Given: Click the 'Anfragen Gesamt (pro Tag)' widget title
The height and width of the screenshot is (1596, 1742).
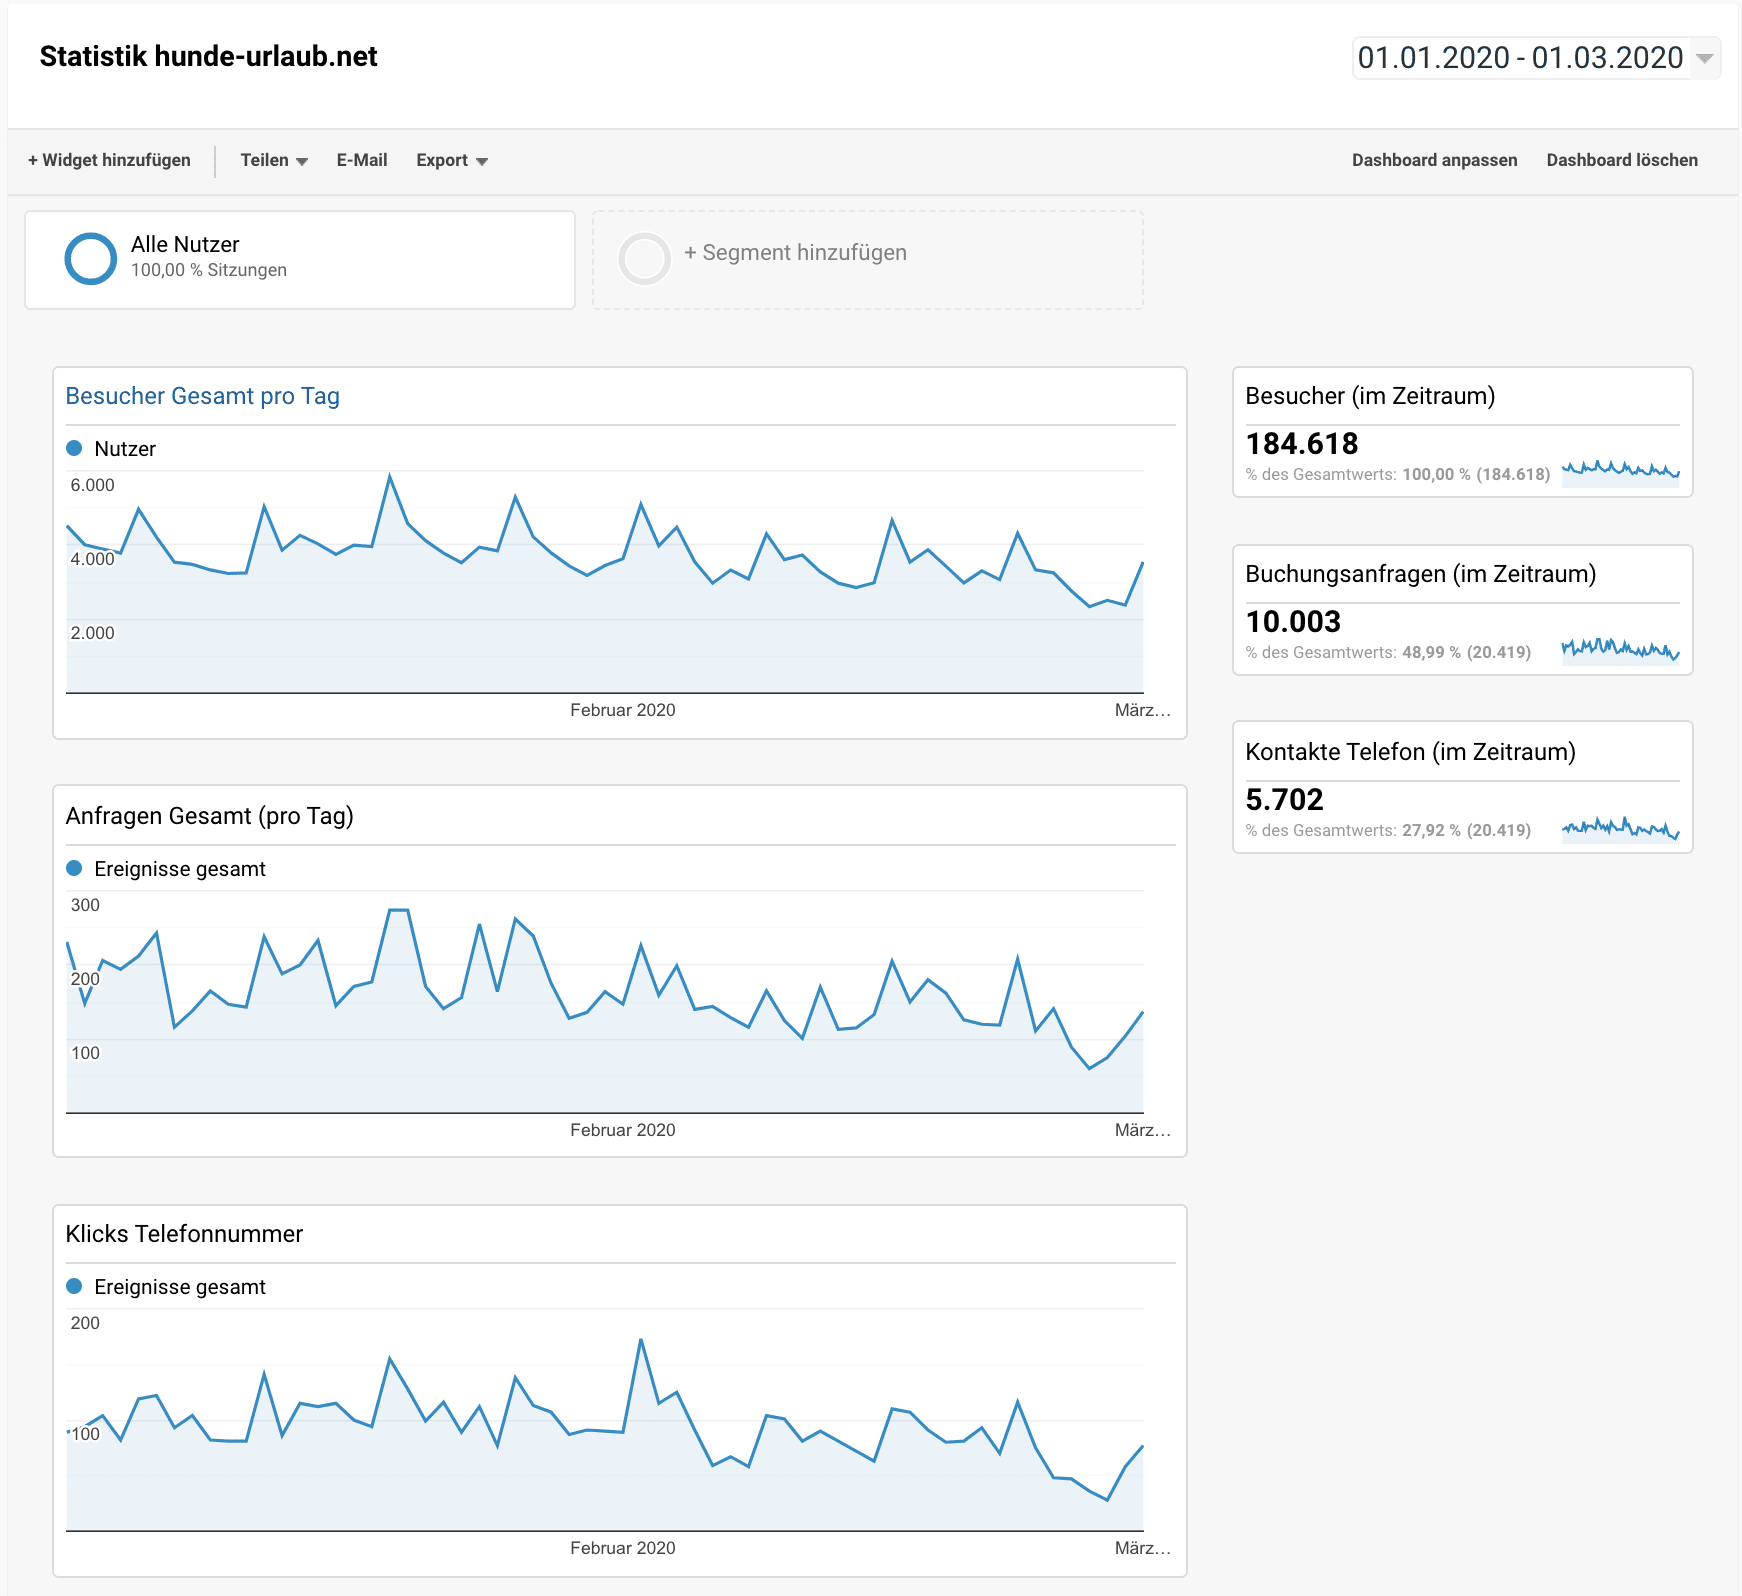Looking at the screenshot, I should (x=209, y=816).
